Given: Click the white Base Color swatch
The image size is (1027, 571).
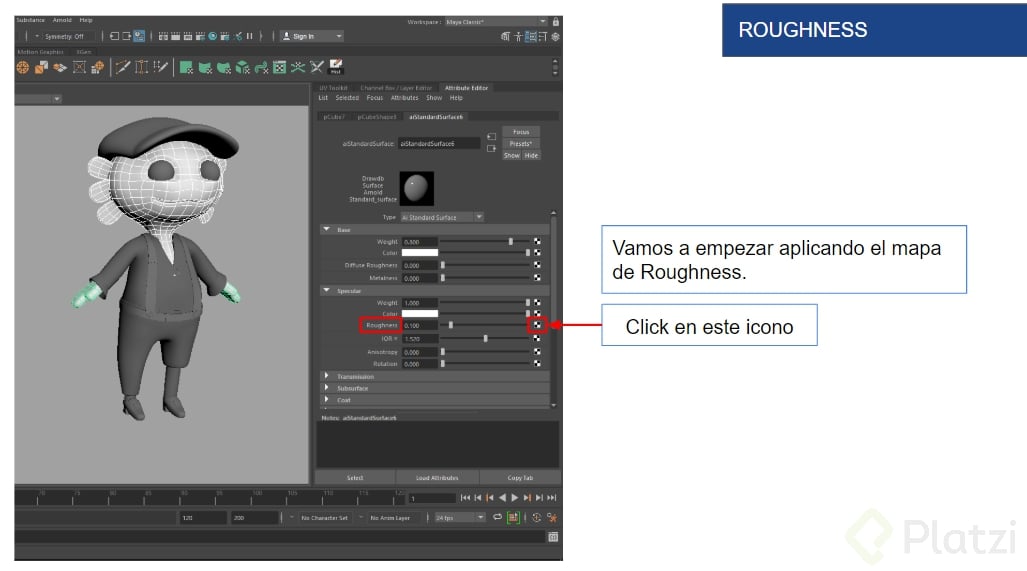Looking at the screenshot, I should coord(419,253).
